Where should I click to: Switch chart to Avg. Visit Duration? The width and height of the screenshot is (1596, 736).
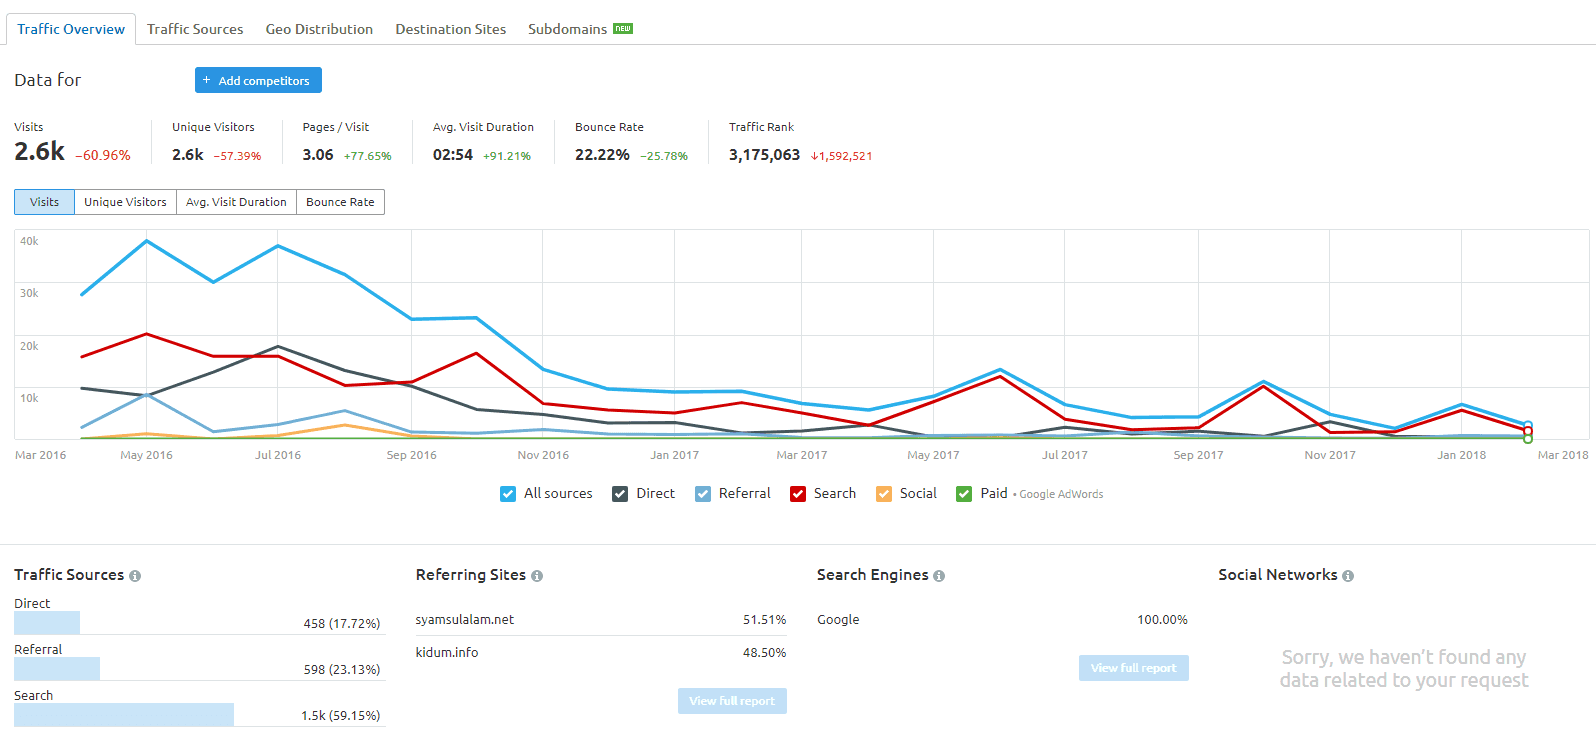coord(236,202)
